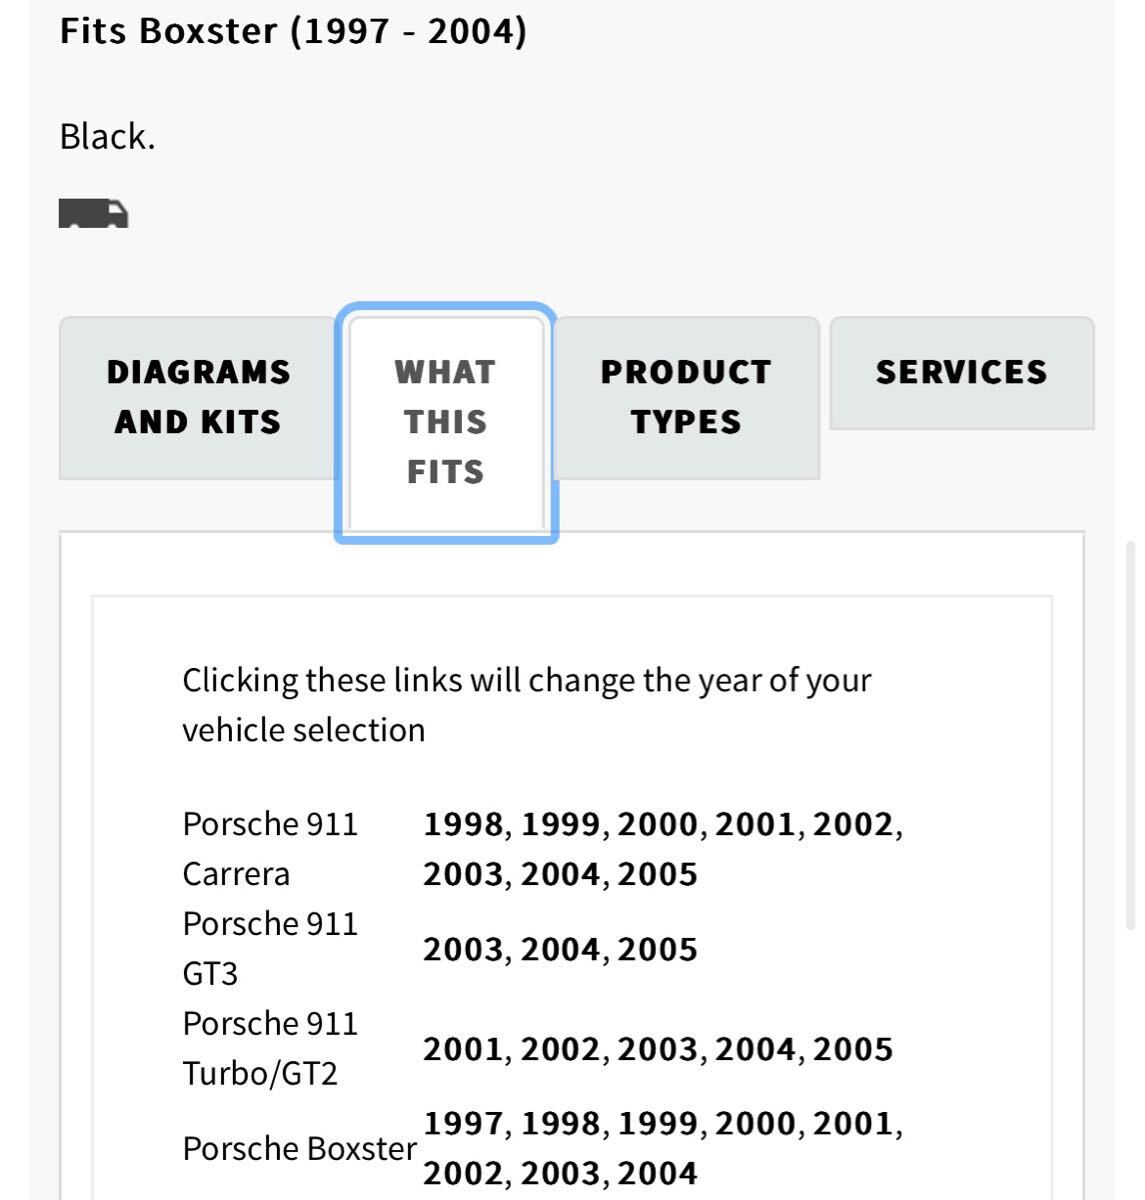Select year 1997 for Porsche Boxster
Viewport: 1145px width, 1200px height.
[x=463, y=1124]
